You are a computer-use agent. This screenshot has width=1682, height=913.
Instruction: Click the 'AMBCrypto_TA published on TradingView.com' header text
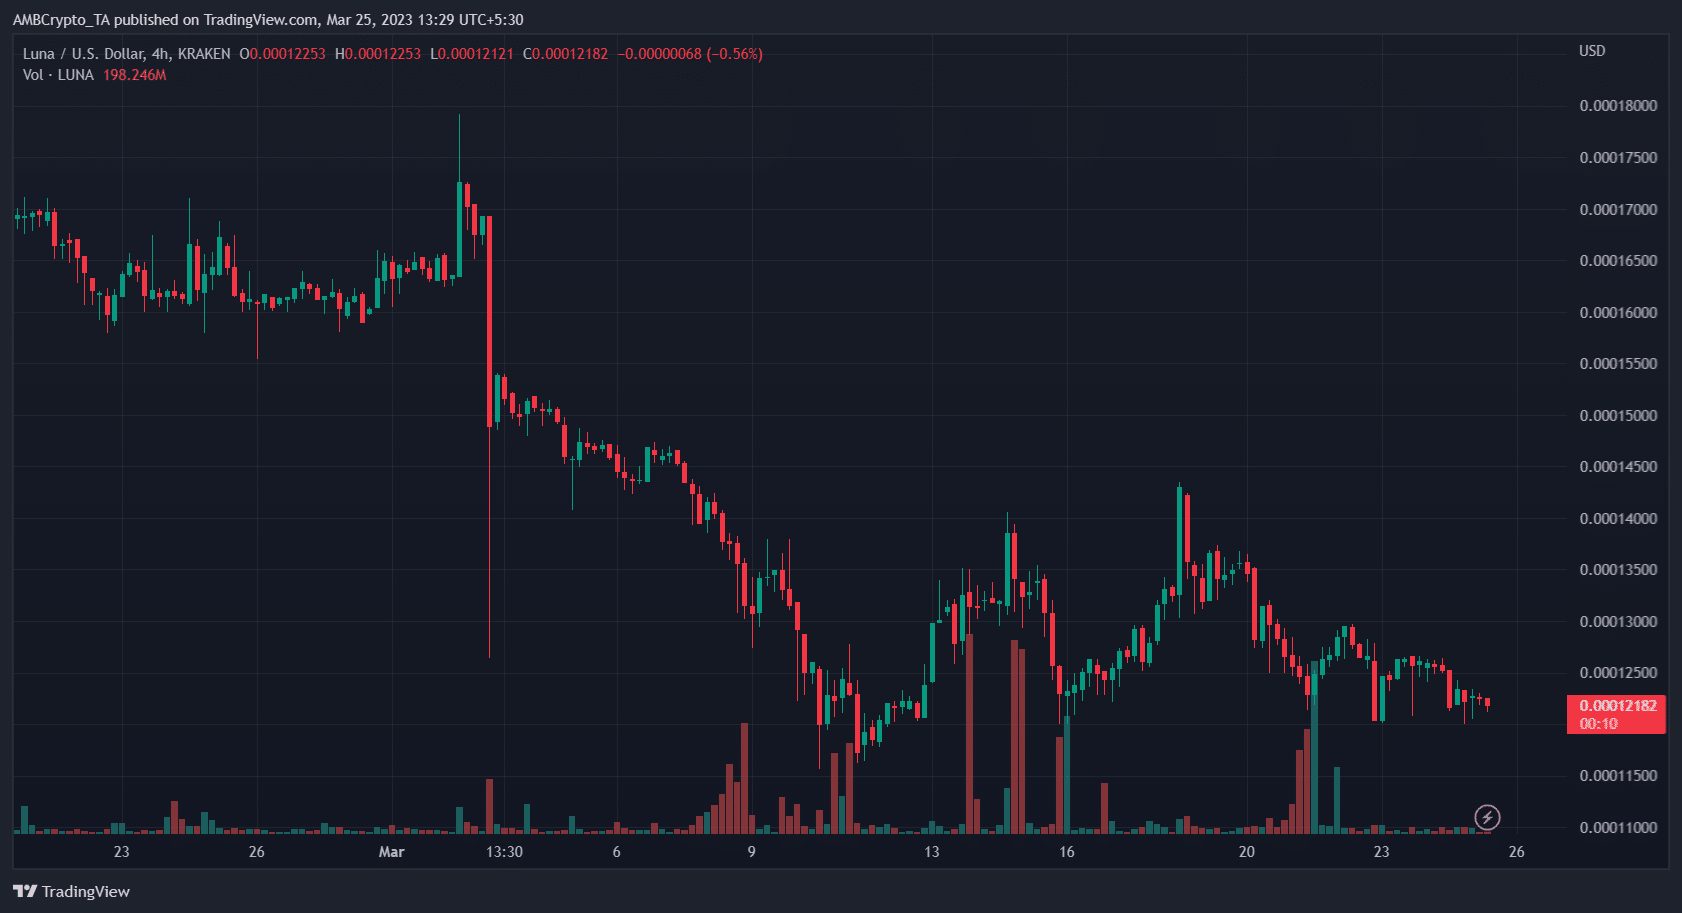[165, 20]
